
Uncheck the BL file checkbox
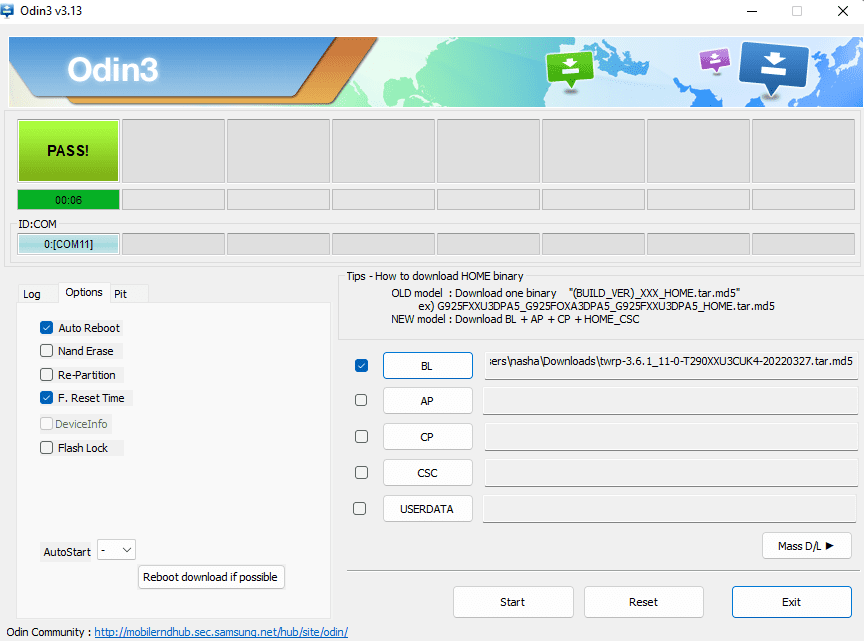pyautogui.click(x=362, y=366)
